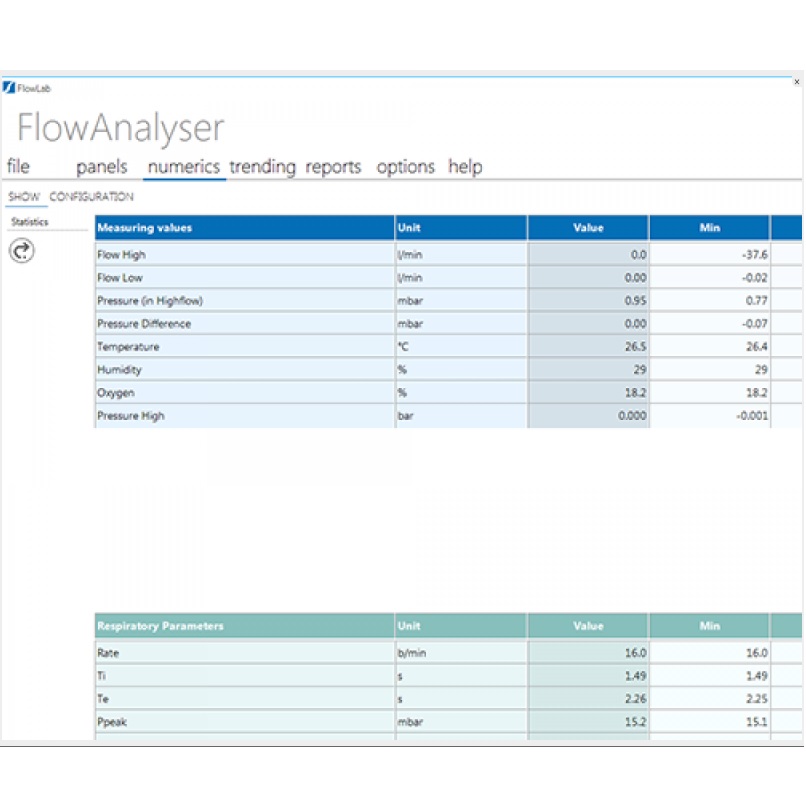The width and height of the screenshot is (806, 800).
Task: Open the options menu
Action: pos(405,166)
